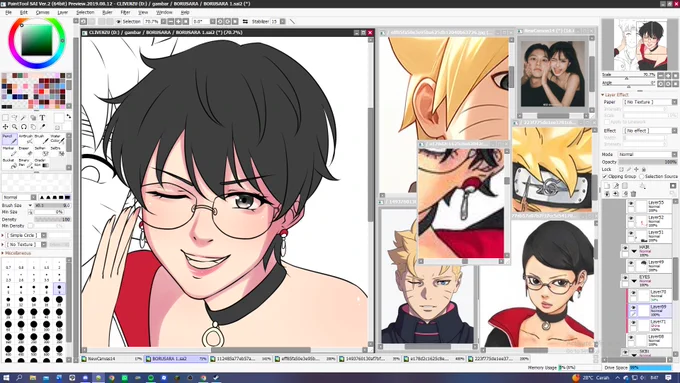Select the Pencil brush tool

[10, 139]
